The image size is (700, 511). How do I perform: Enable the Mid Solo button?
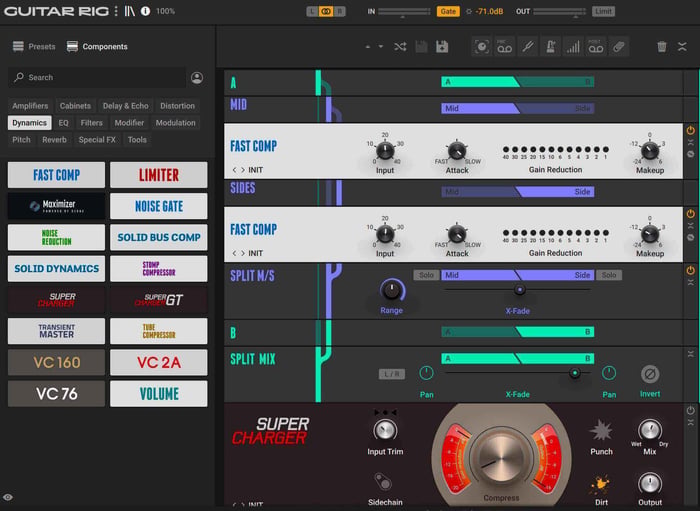(x=426, y=275)
